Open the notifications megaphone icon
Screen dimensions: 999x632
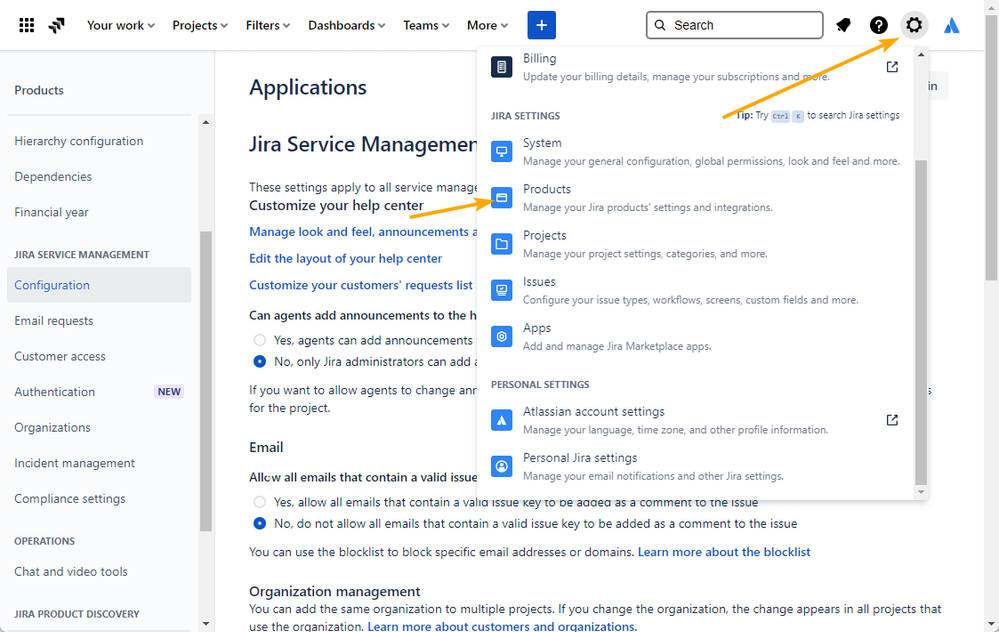tap(844, 25)
